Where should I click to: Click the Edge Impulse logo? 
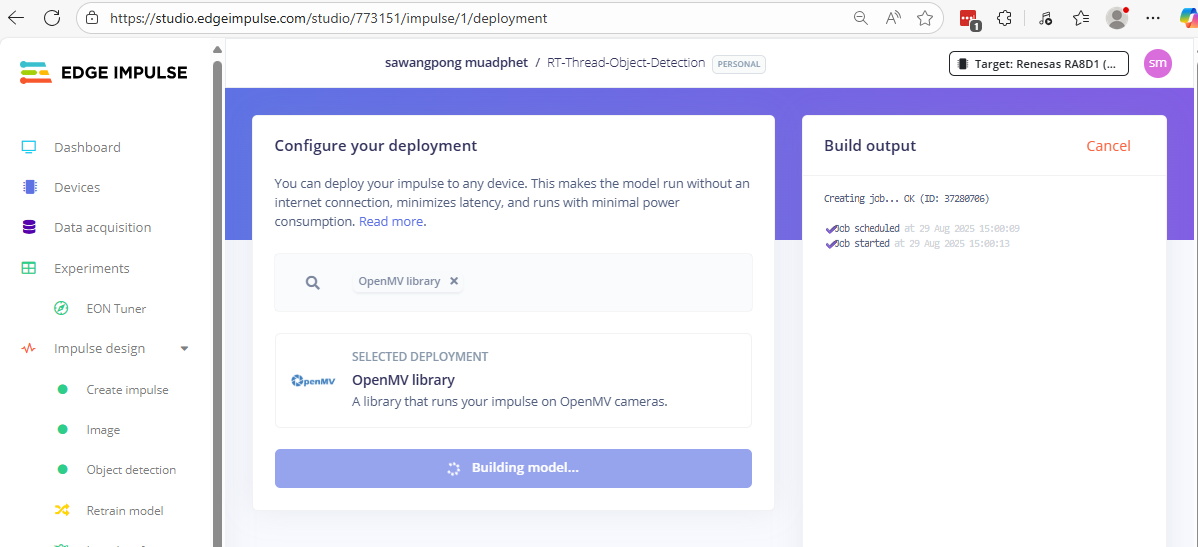coord(103,72)
